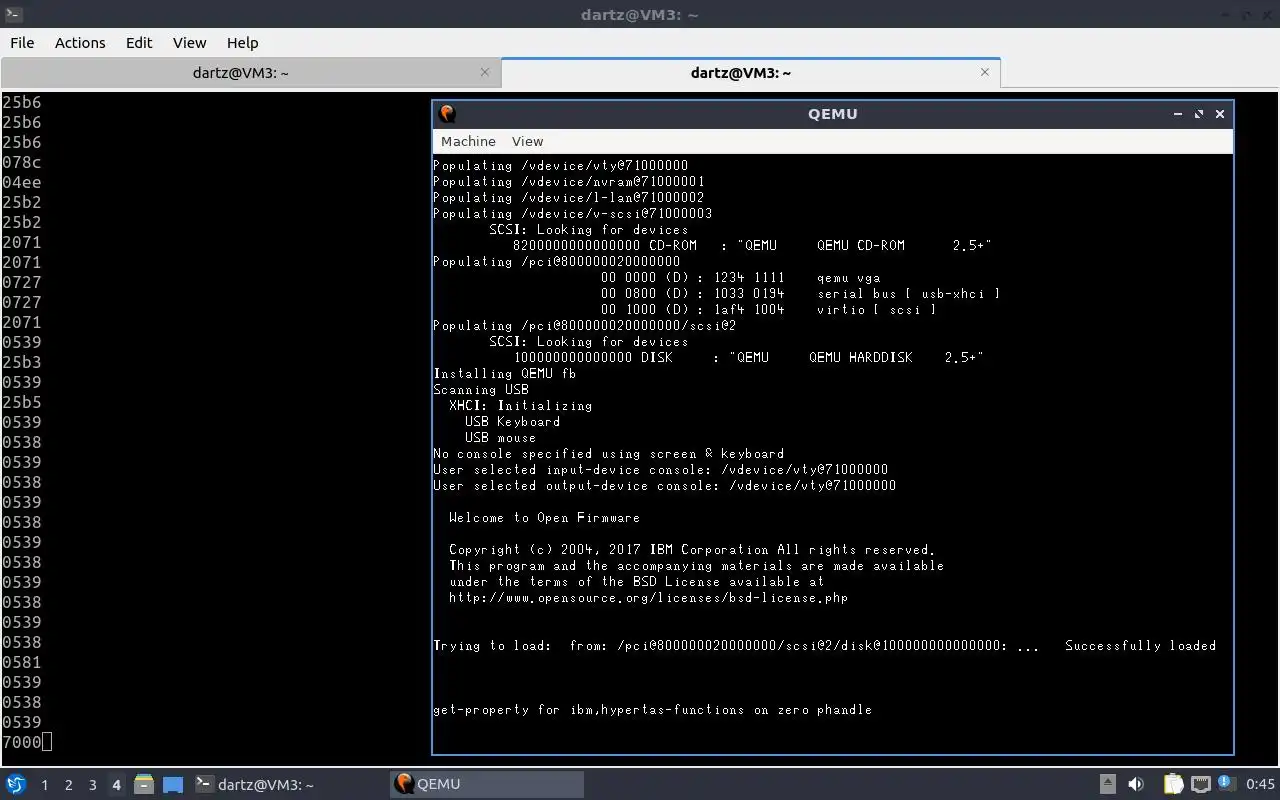The image size is (1280, 800).
Task: Click the 0581 terminal line
Action: pos(21,662)
